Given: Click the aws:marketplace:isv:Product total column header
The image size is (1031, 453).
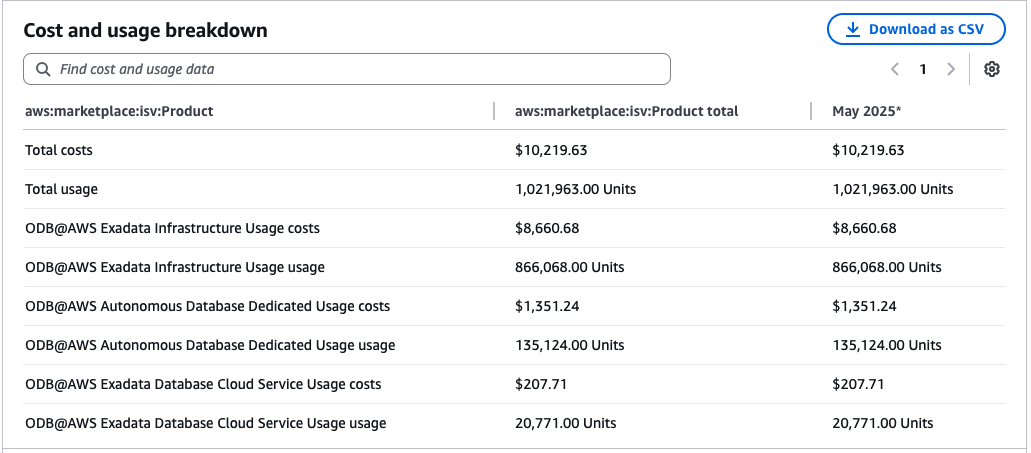Looking at the screenshot, I should pos(626,111).
